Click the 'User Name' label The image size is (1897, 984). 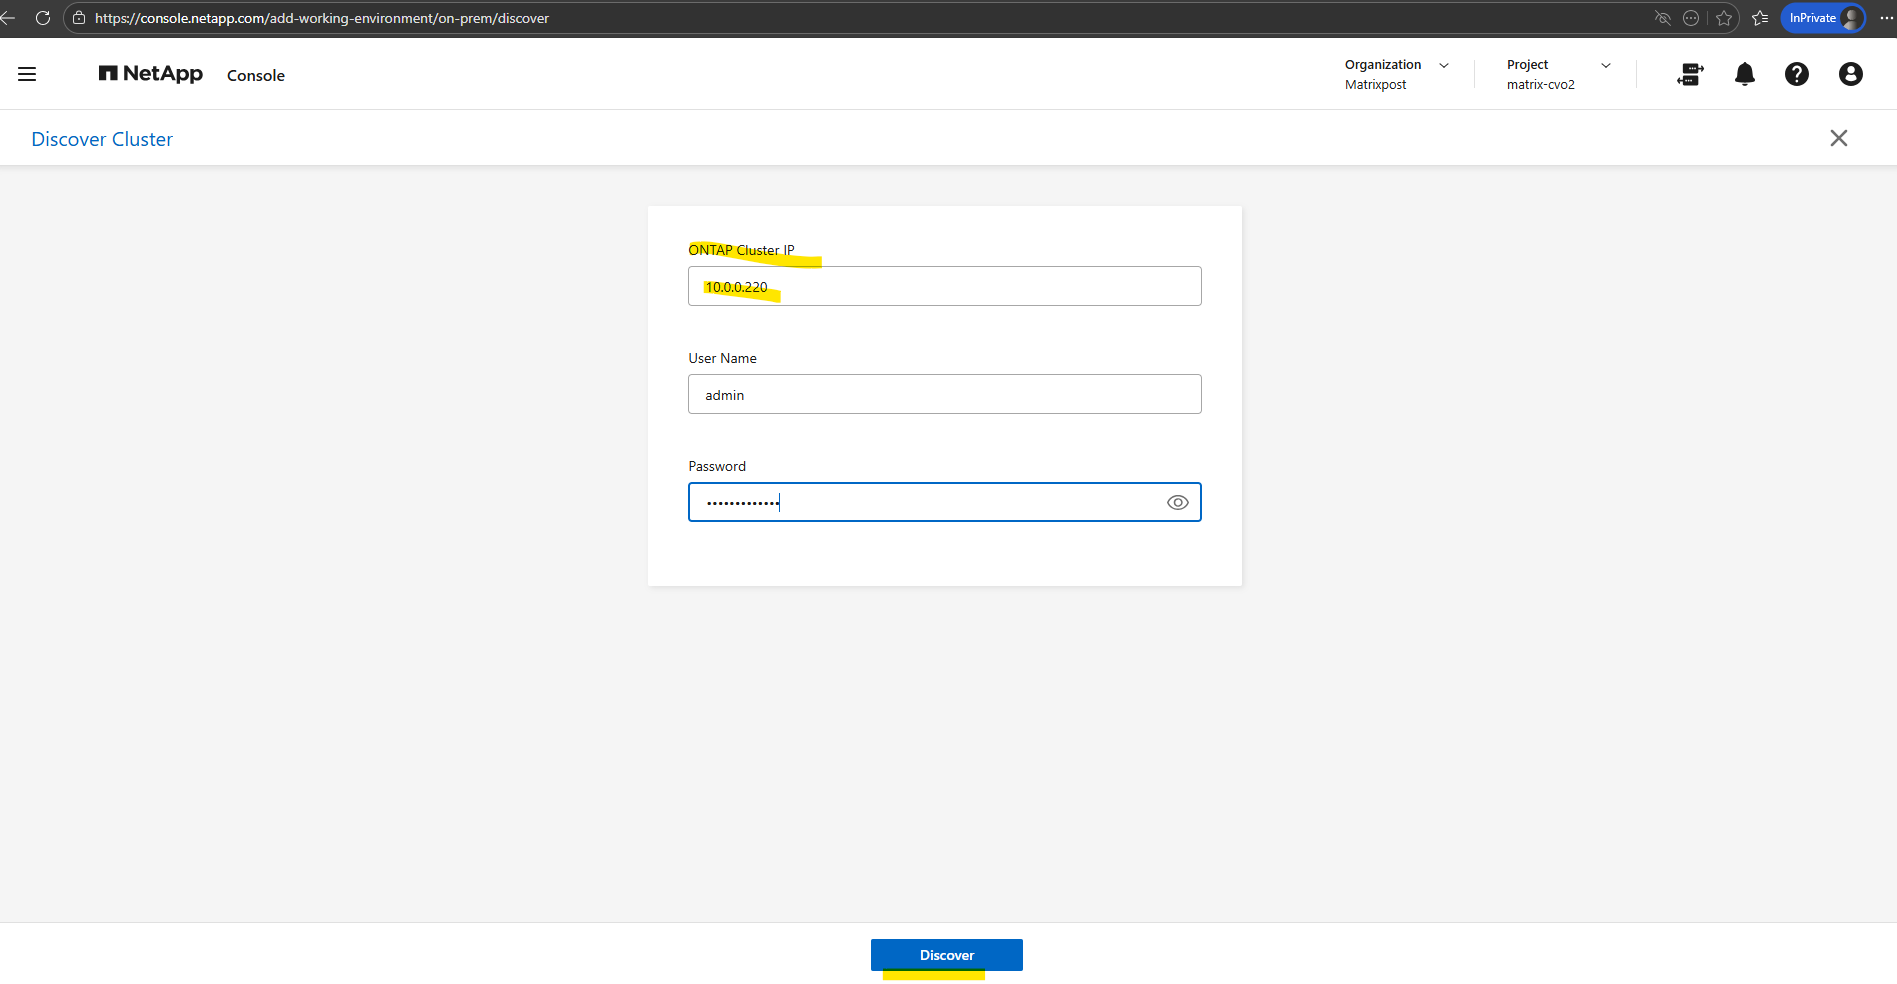pyautogui.click(x=722, y=358)
